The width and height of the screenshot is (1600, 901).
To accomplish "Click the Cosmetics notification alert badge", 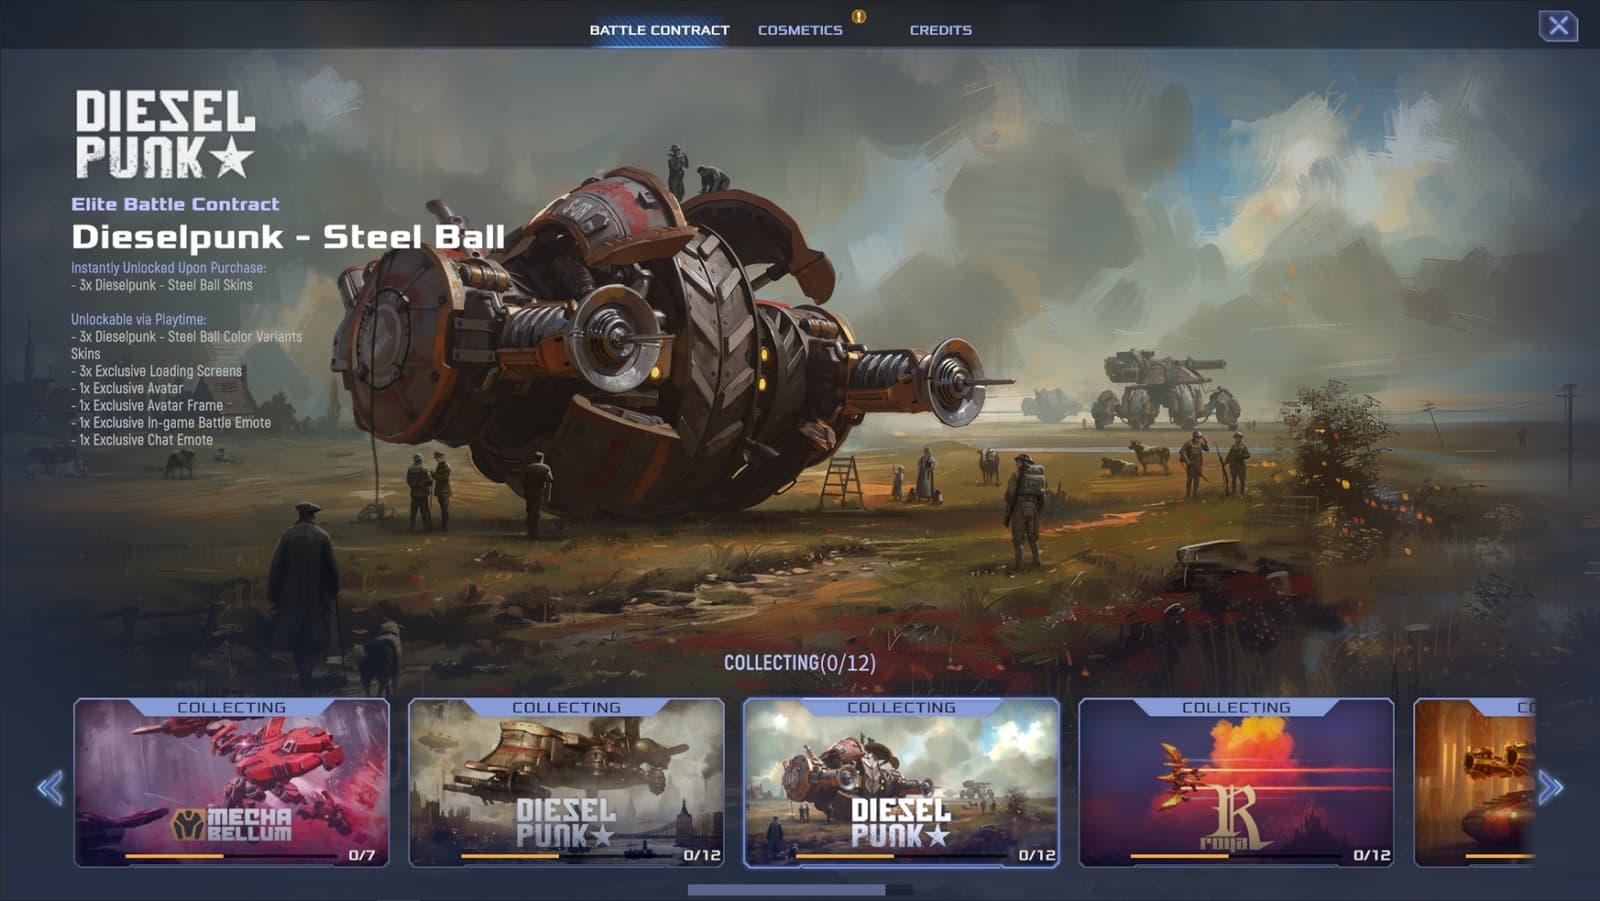I will [x=859, y=16].
